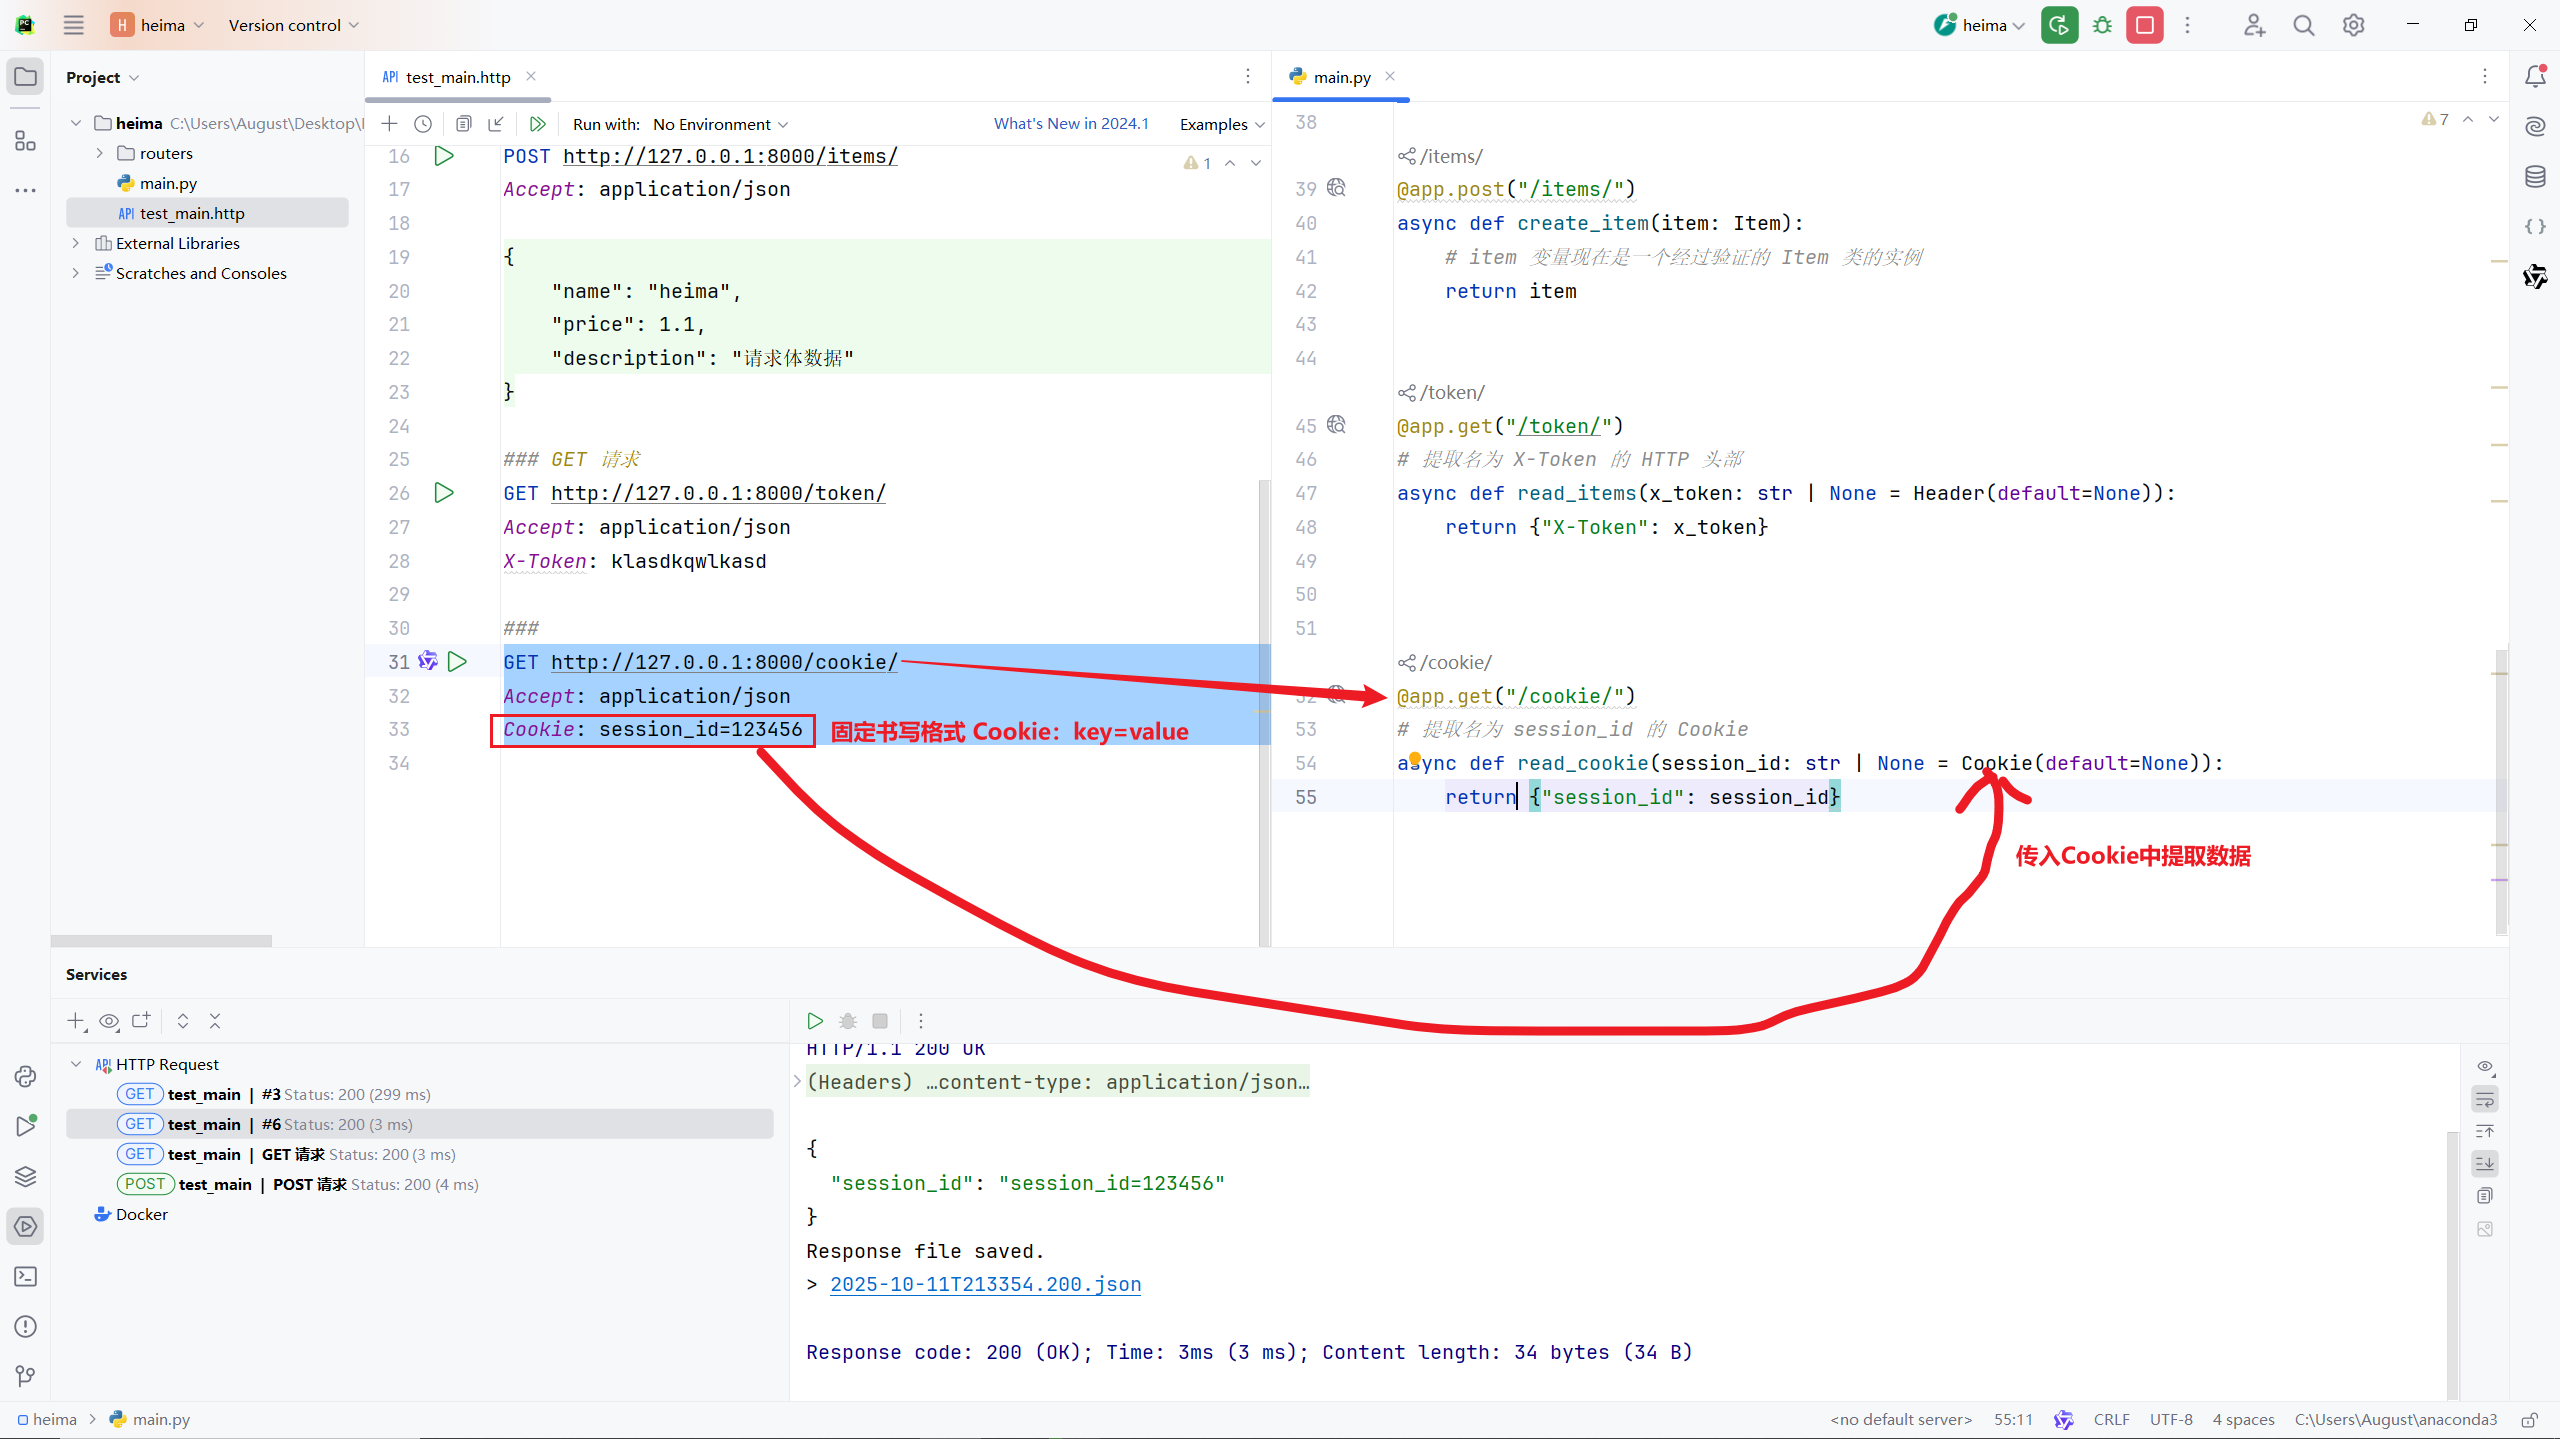Open Notifications bell icon
This screenshot has height=1439, width=2560.
pyautogui.click(x=2535, y=76)
